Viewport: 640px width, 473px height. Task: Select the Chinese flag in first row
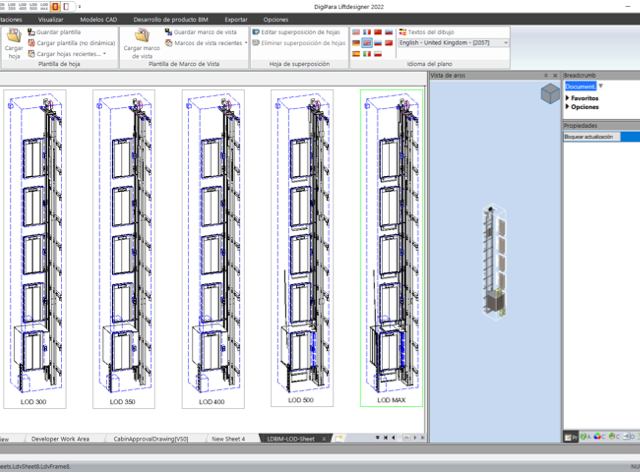pyautogui.click(x=378, y=32)
